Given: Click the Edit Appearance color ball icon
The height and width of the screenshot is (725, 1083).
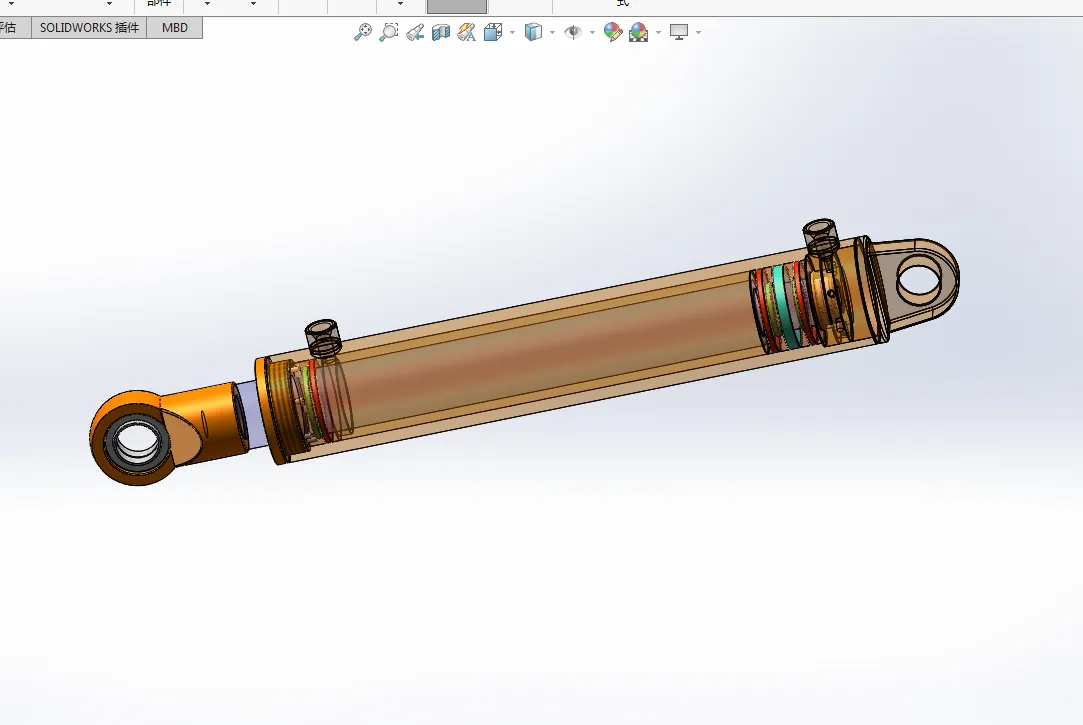Looking at the screenshot, I should click(613, 32).
